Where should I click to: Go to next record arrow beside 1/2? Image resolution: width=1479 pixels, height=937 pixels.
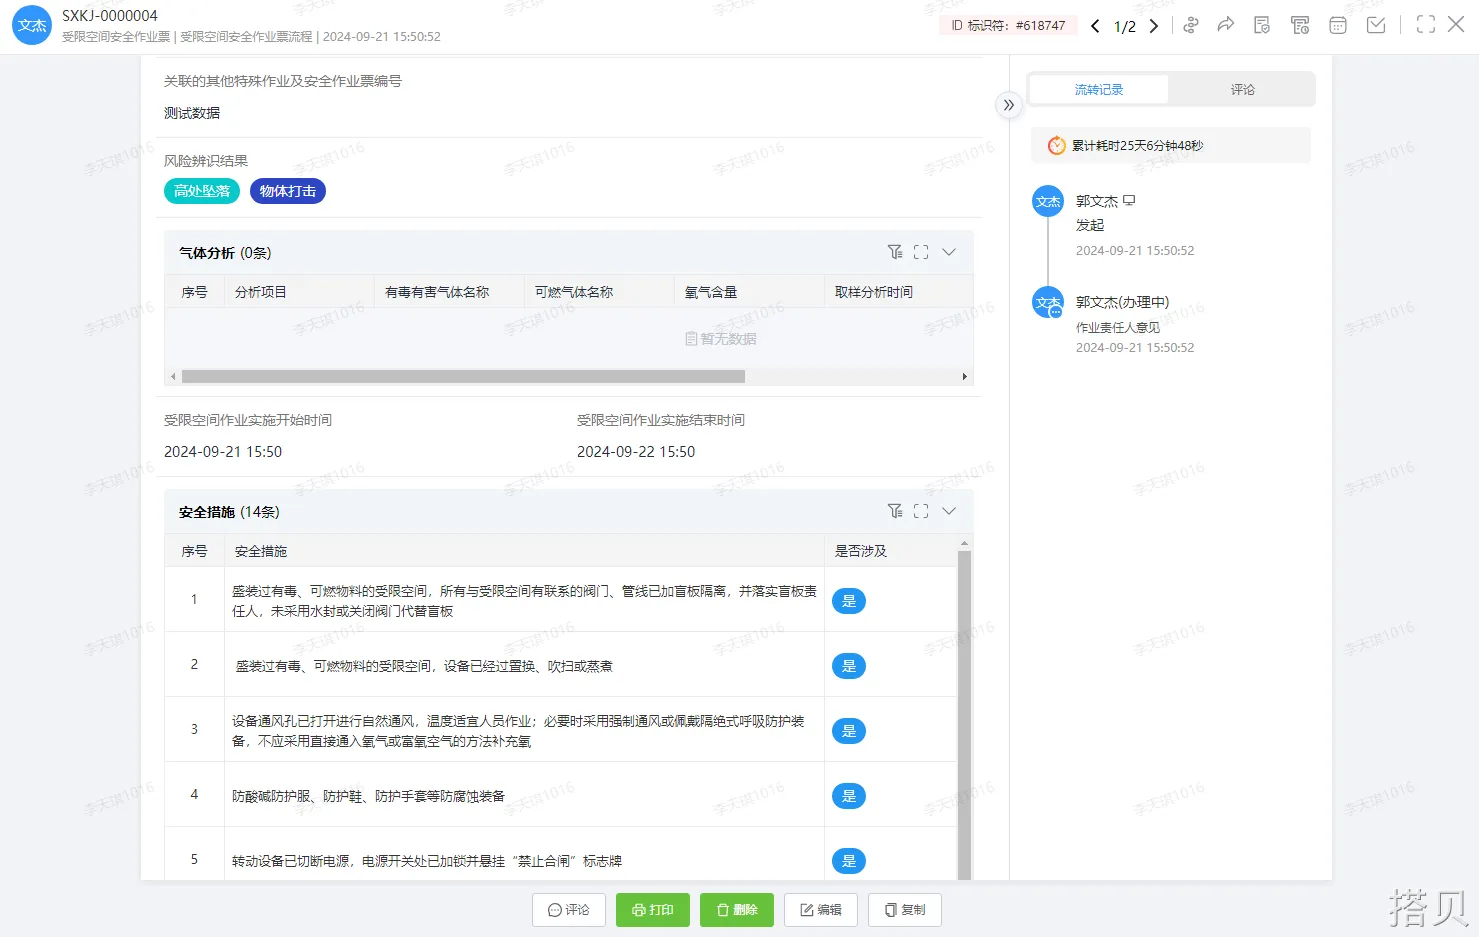[x=1154, y=26]
